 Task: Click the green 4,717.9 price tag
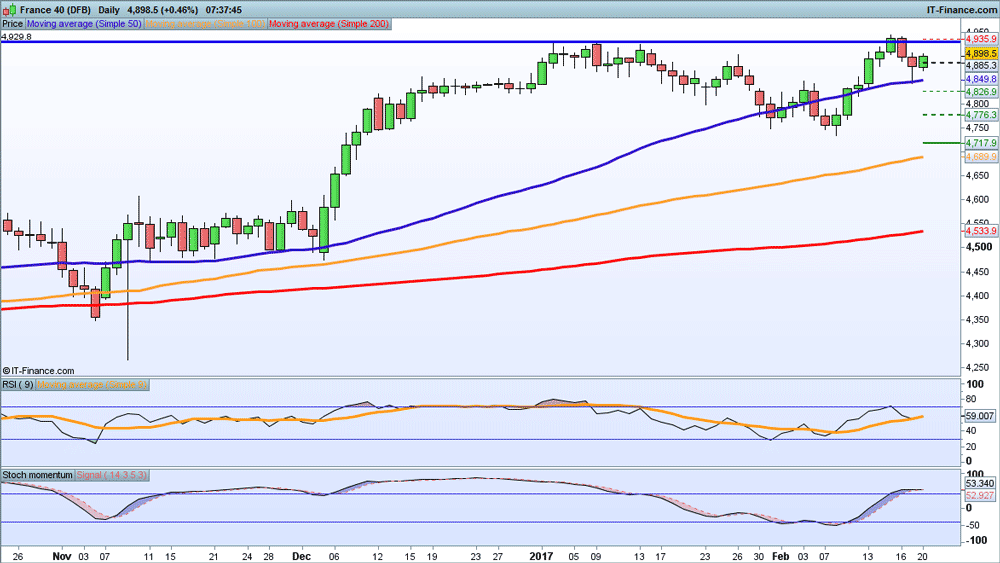click(x=981, y=143)
